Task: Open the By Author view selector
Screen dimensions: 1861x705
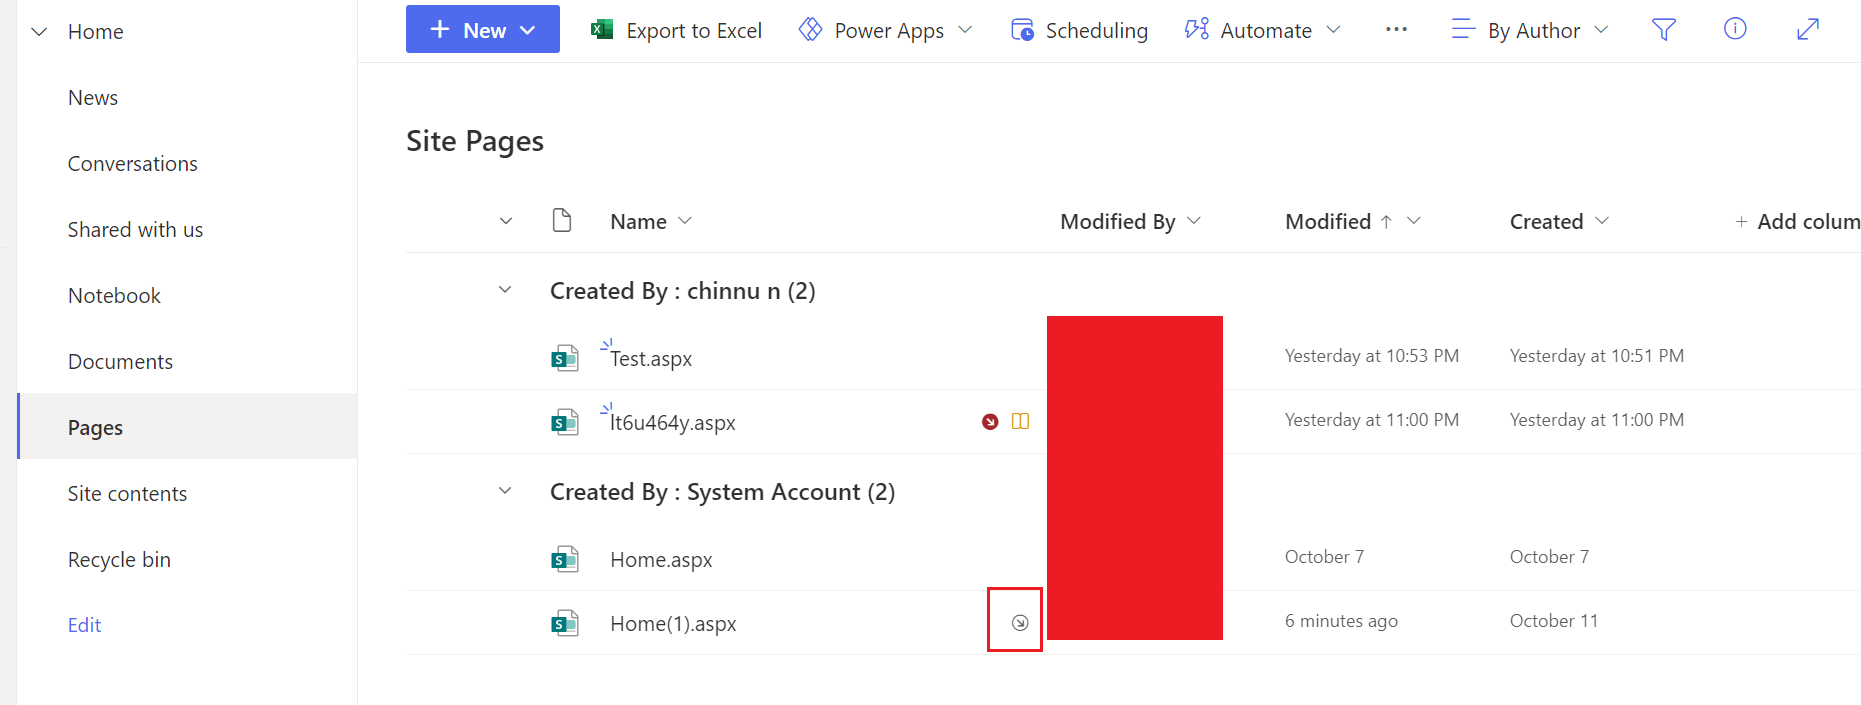Action: pos(1528,30)
